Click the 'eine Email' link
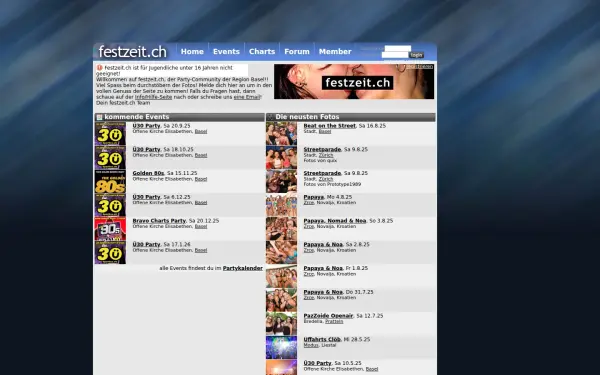Viewport: 600px width, 375px height. click(x=247, y=97)
